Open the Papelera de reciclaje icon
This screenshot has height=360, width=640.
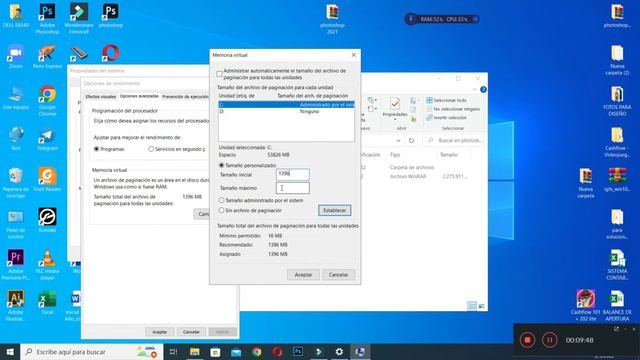[x=16, y=182]
